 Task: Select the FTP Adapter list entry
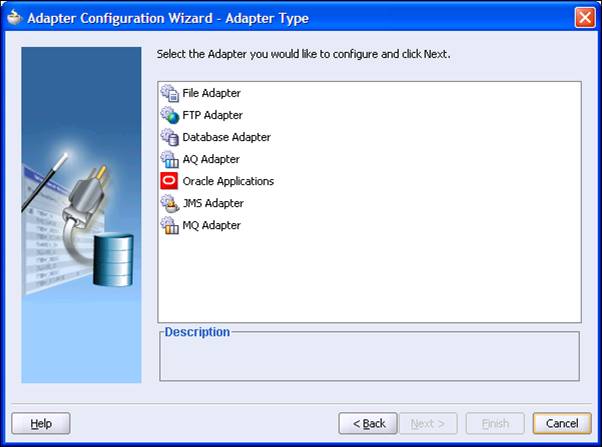click(x=212, y=115)
